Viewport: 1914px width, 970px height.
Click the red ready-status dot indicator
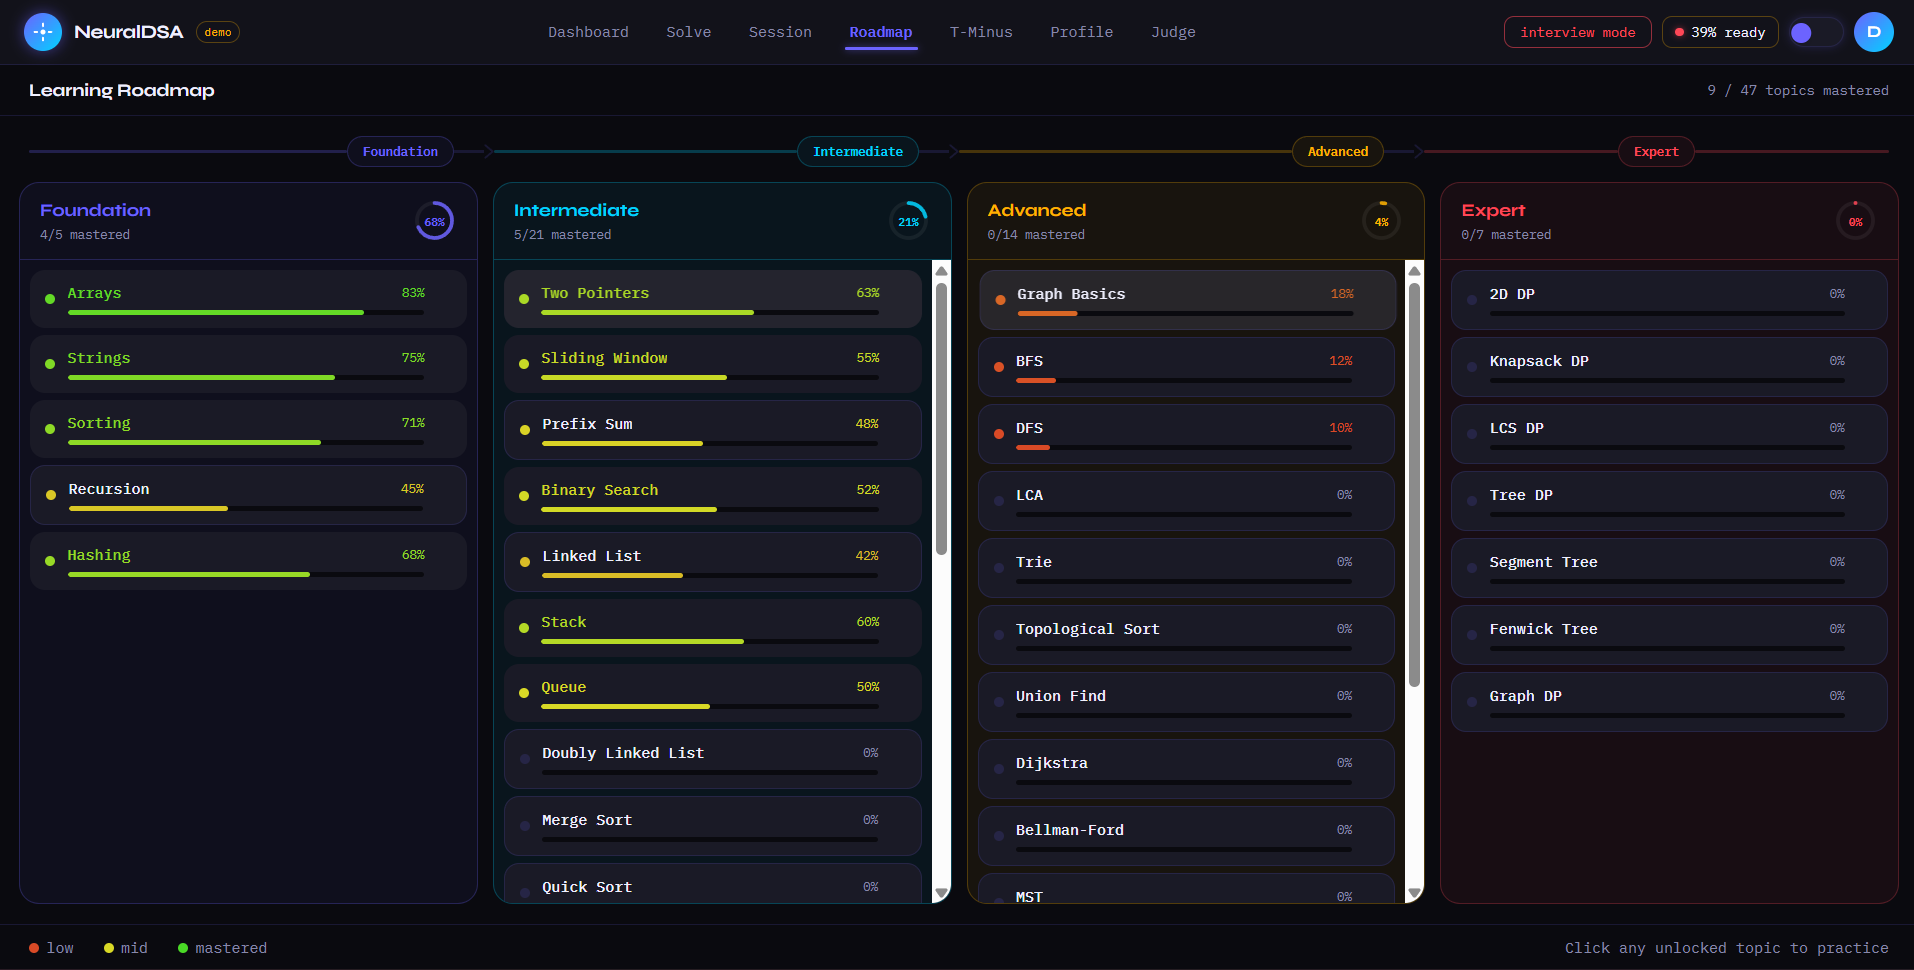(x=1679, y=32)
